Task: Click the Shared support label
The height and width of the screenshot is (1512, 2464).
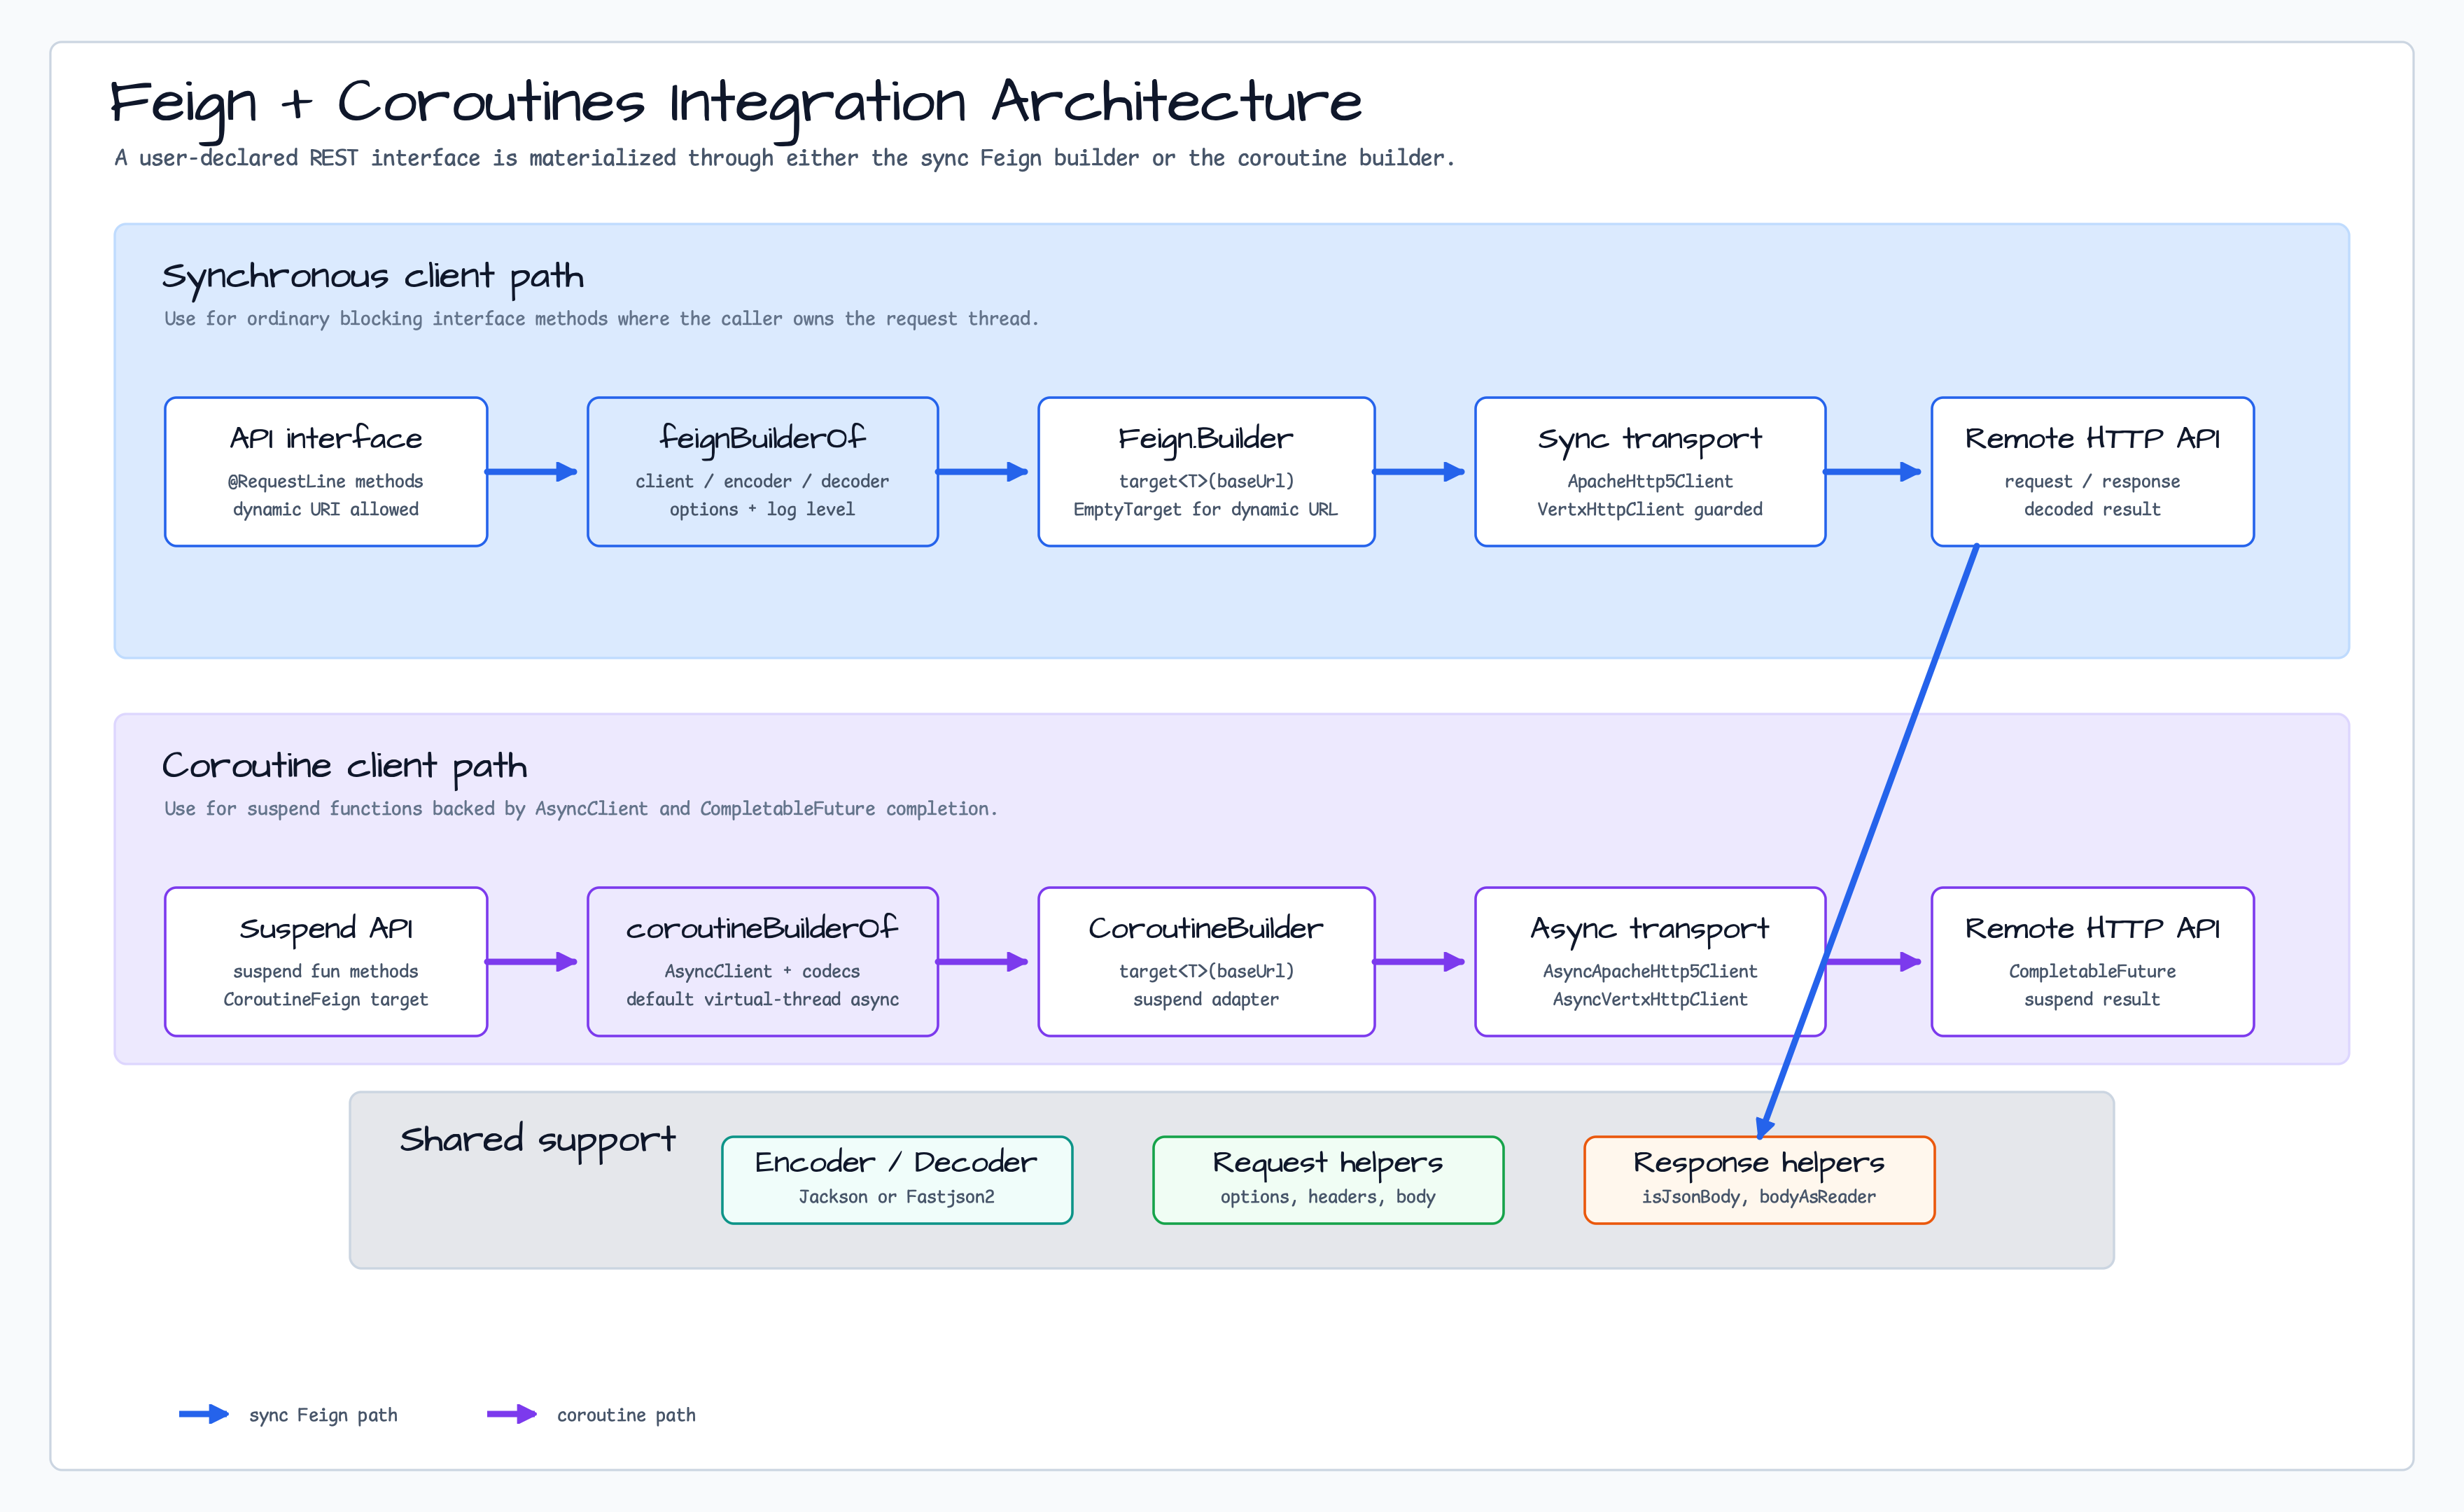Action: point(538,1141)
